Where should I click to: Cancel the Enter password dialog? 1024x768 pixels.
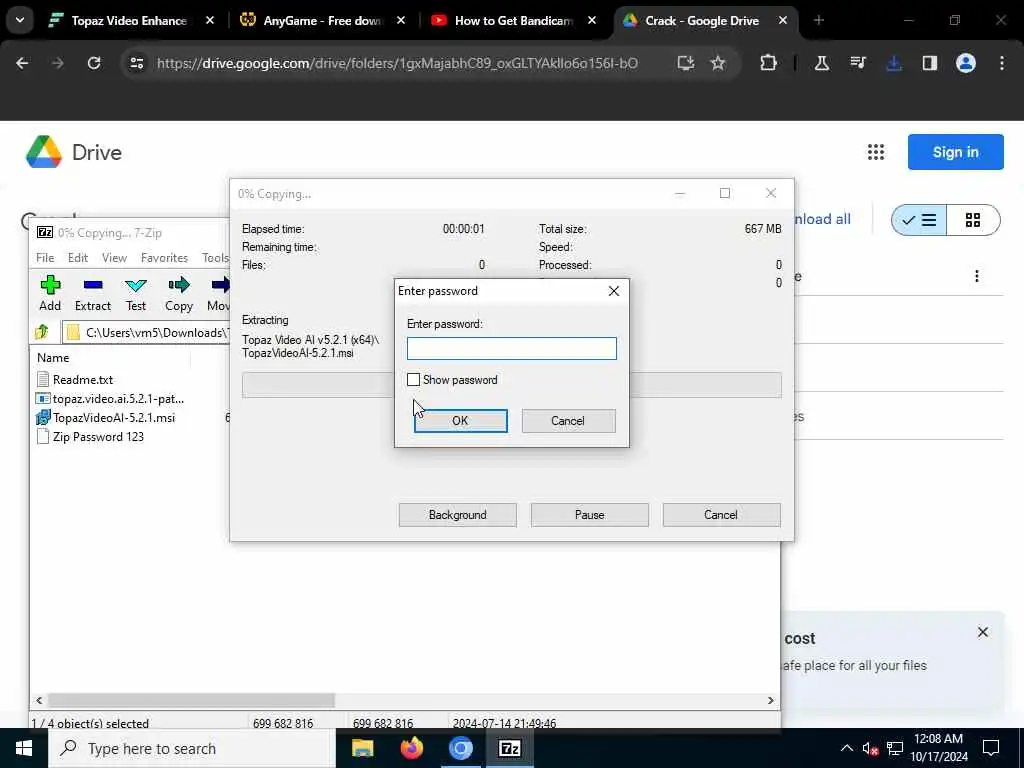(x=568, y=421)
